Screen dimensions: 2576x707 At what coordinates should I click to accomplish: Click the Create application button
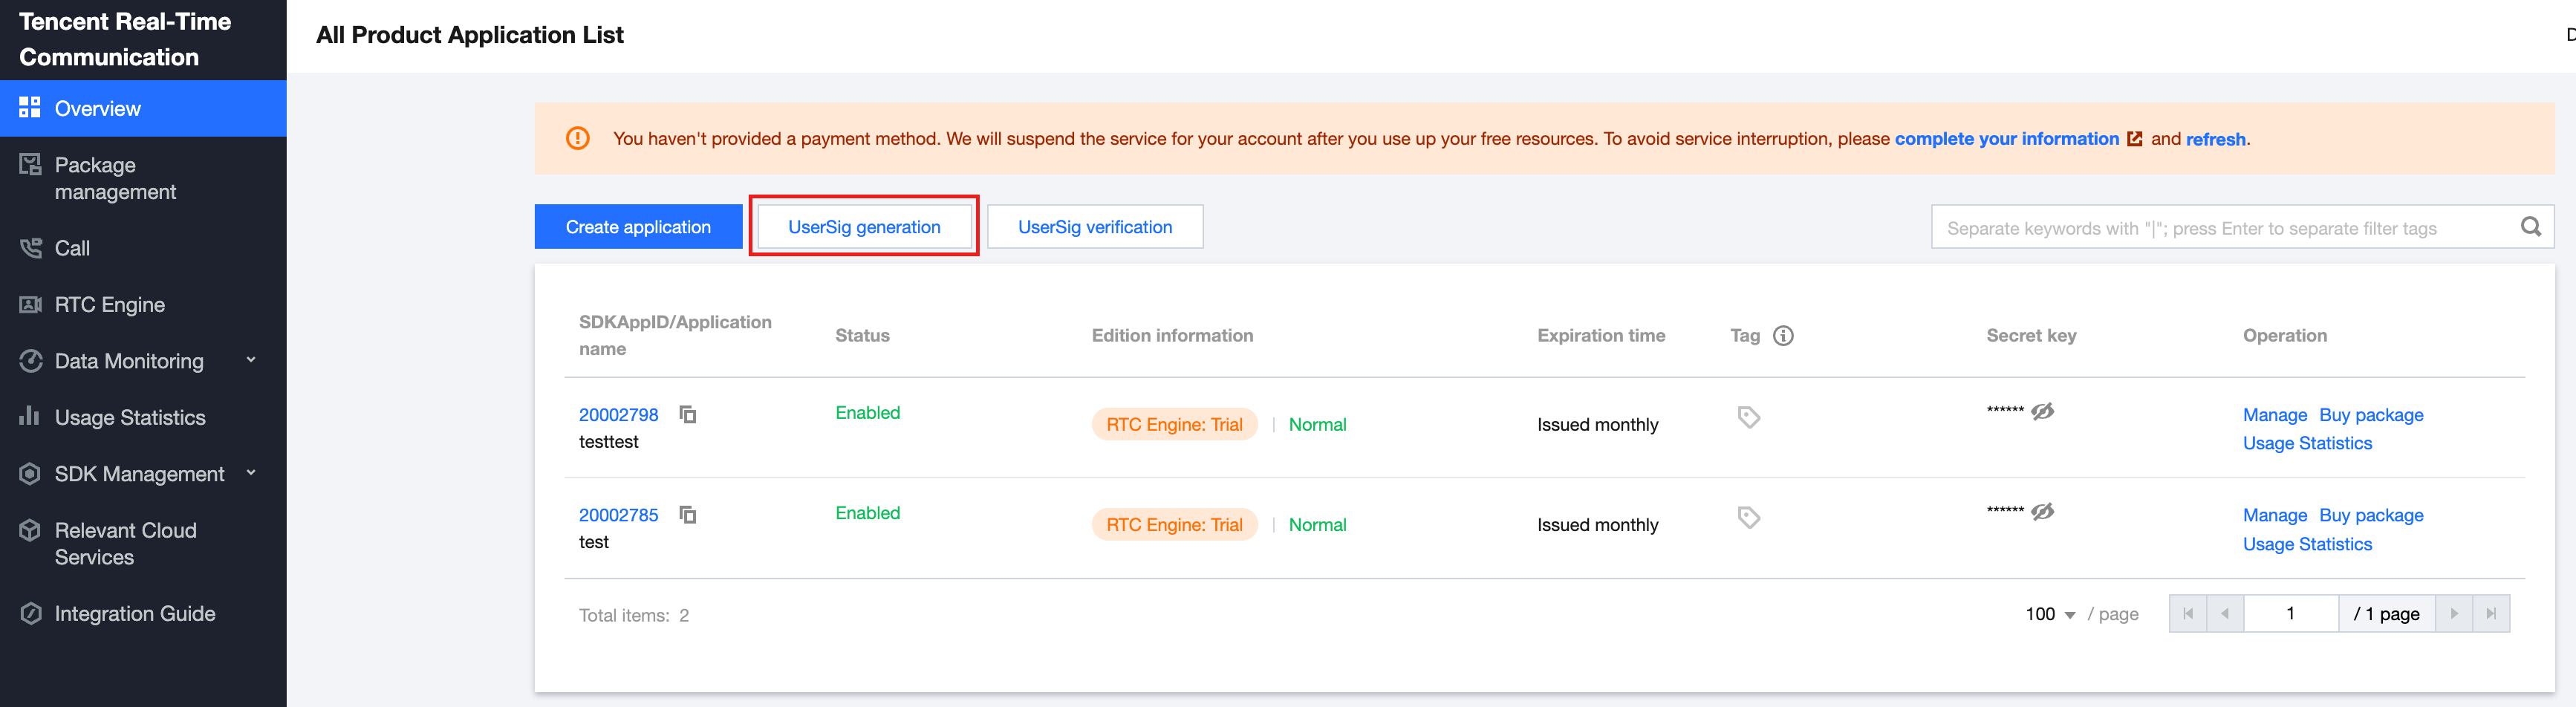tap(638, 227)
